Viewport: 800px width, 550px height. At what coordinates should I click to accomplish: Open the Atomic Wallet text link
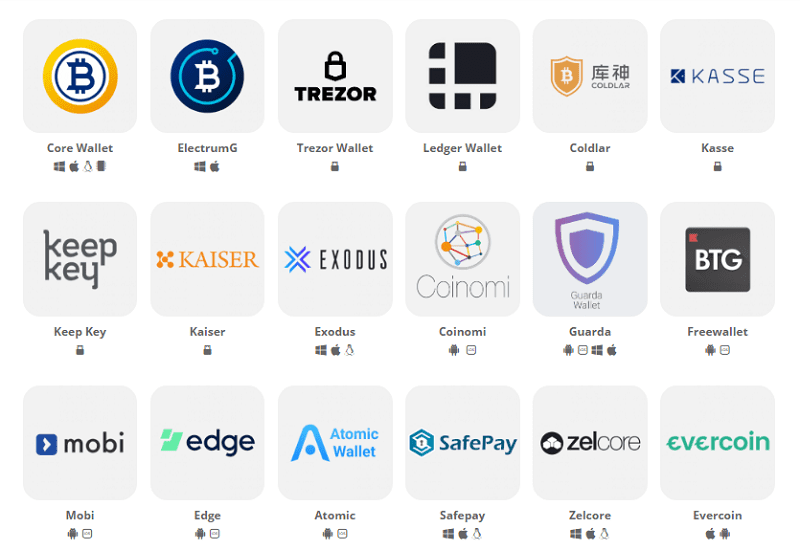click(335, 515)
